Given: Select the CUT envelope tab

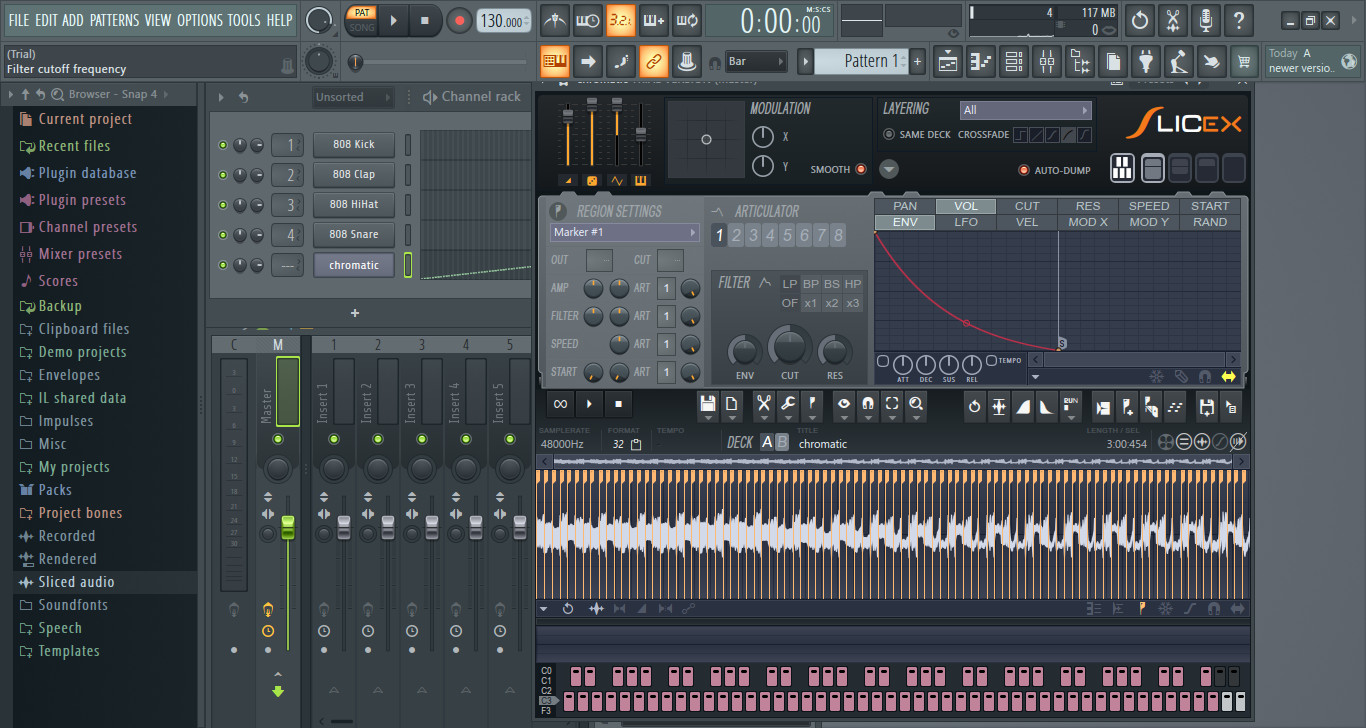Looking at the screenshot, I should 1027,206.
